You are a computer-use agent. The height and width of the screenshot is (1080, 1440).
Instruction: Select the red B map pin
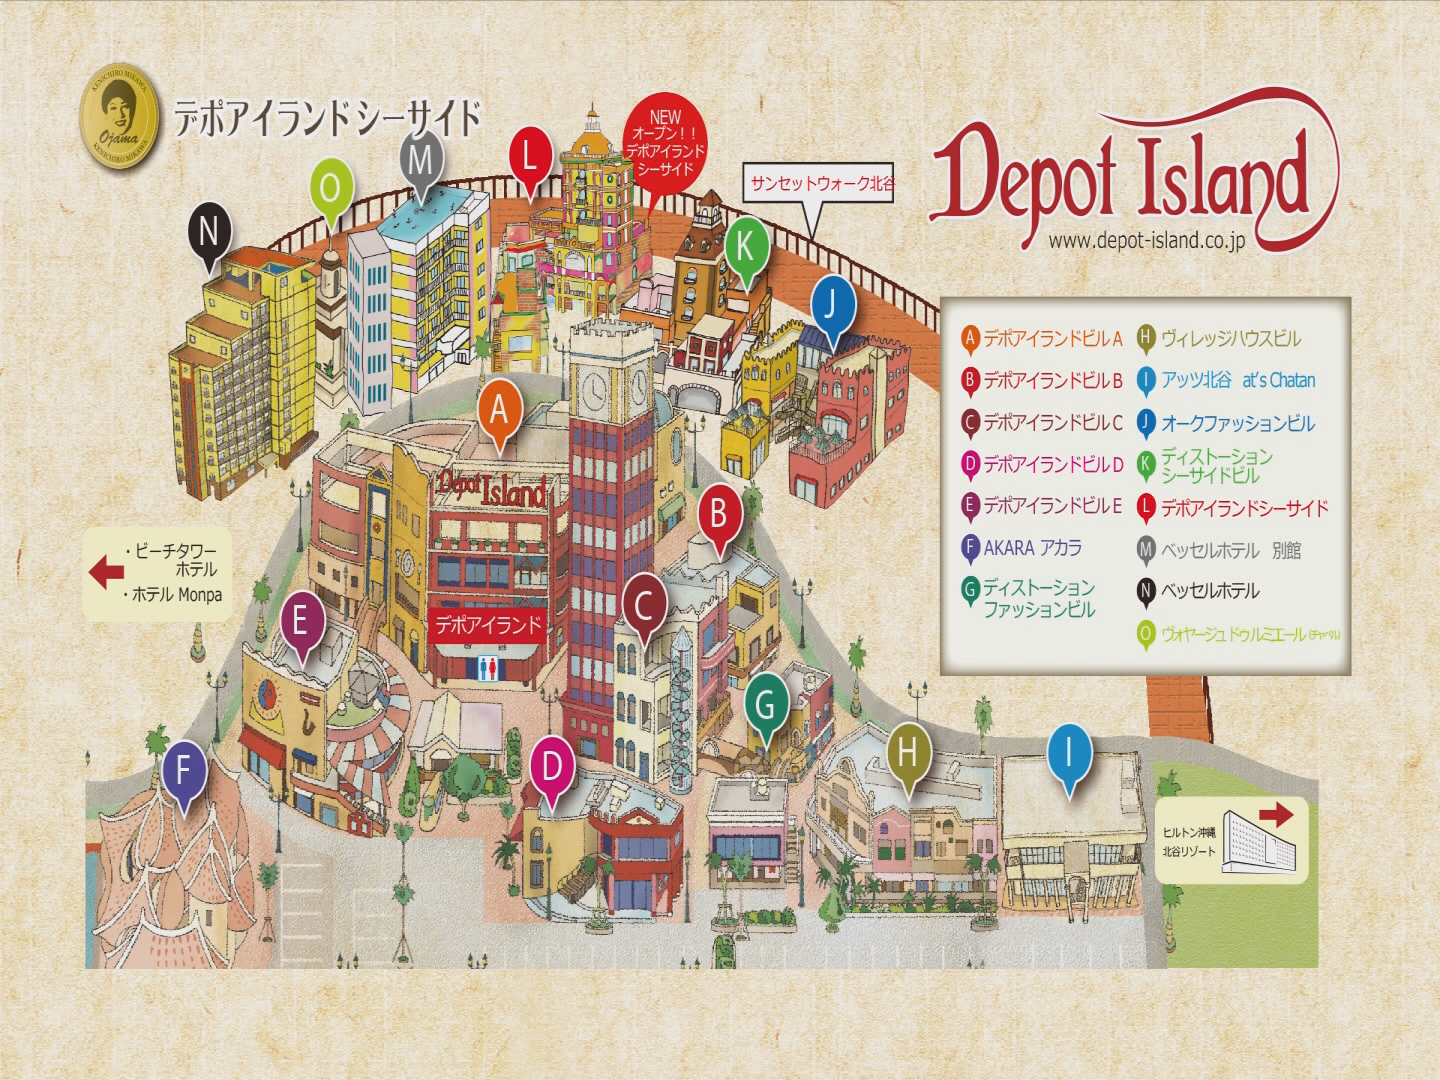point(718,514)
